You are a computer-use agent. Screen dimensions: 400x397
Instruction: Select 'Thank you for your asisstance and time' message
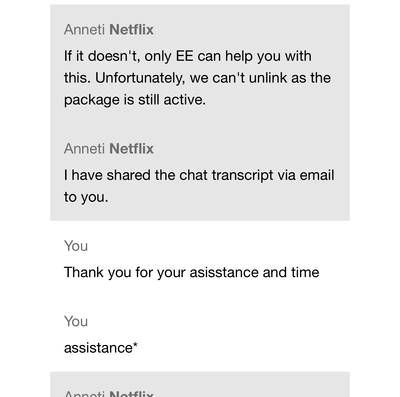192,272
